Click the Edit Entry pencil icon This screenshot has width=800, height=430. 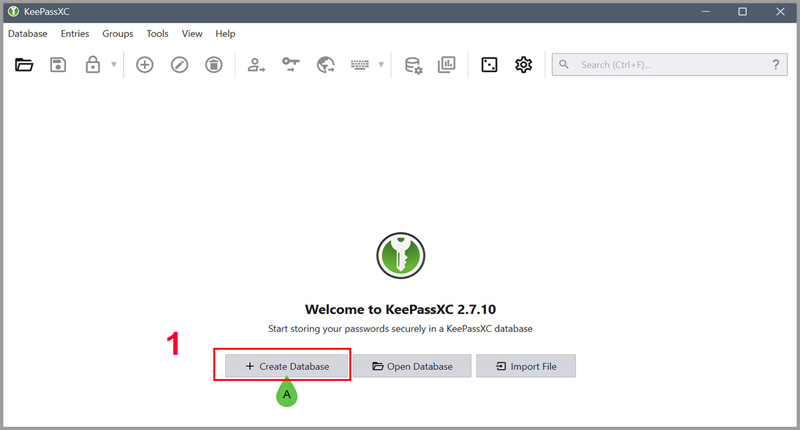tap(180, 65)
